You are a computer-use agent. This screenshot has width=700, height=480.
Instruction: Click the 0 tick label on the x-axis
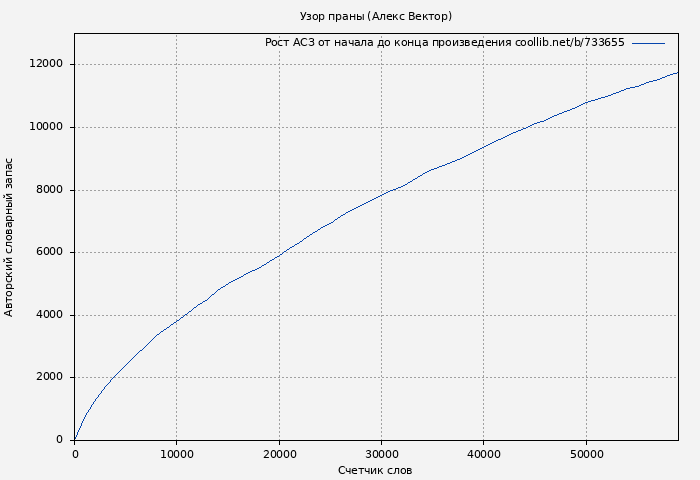click(75, 454)
